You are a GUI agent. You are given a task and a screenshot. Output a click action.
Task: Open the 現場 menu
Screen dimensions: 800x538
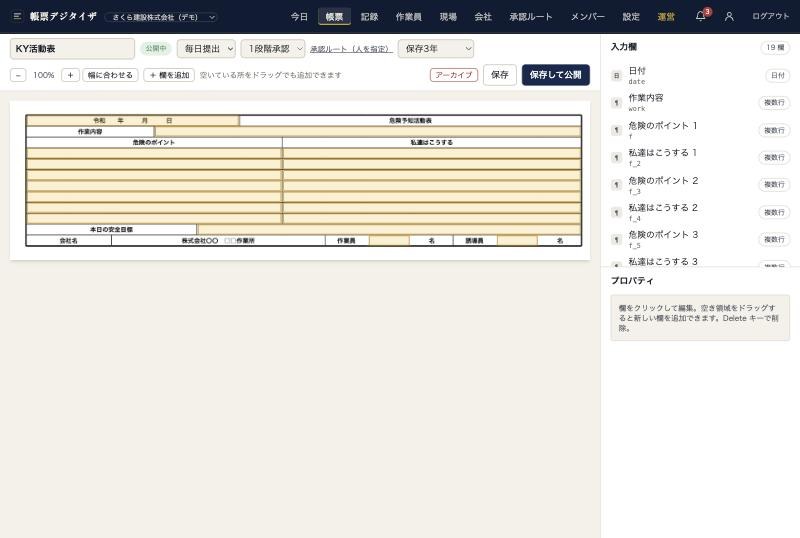448,16
